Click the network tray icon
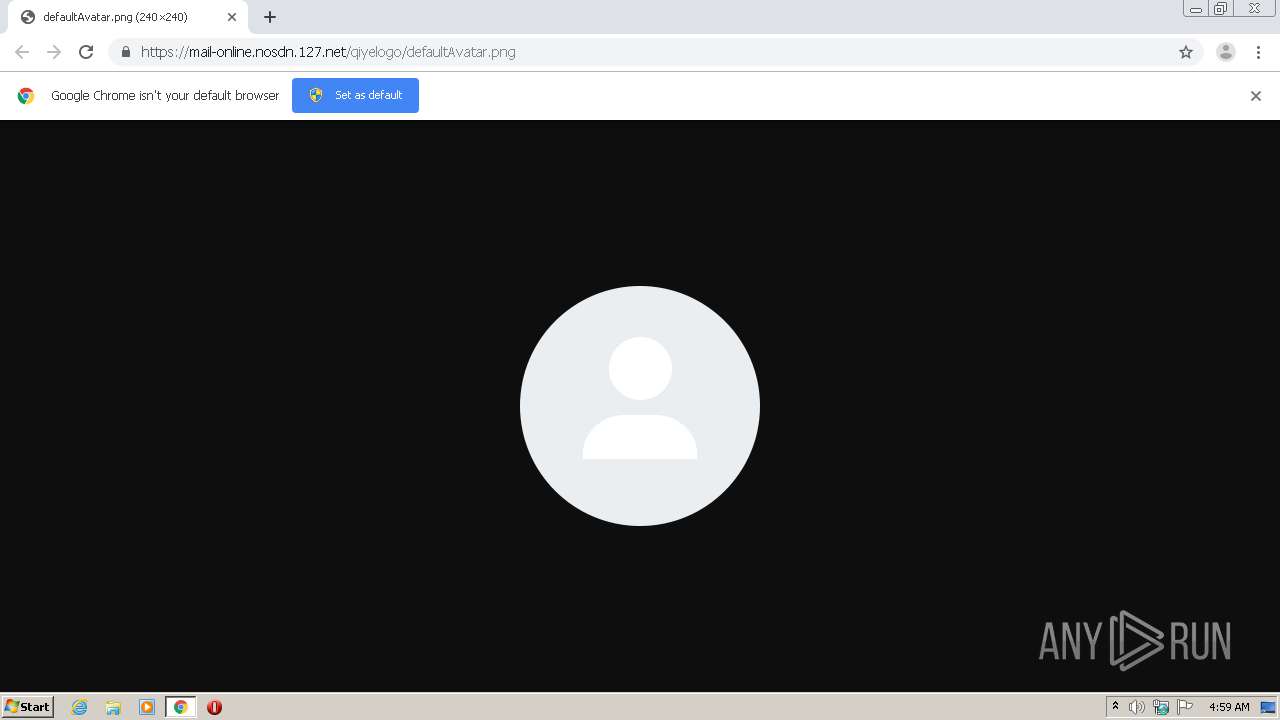Screen dimensions: 1280x720 point(1161,707)
